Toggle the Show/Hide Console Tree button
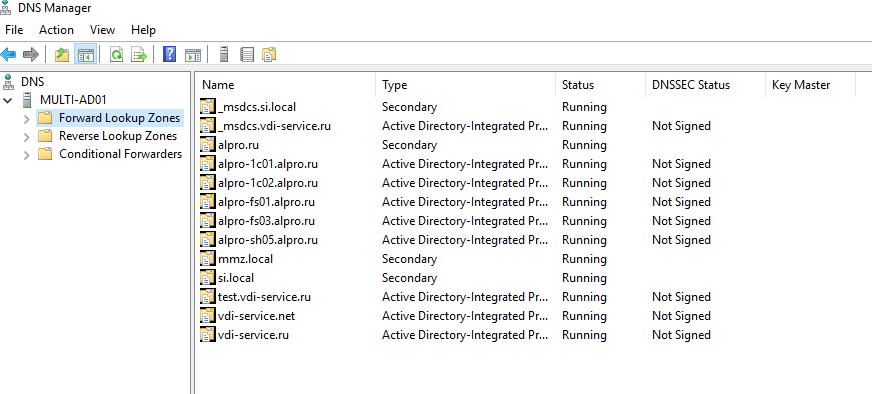 coord(86,55)
